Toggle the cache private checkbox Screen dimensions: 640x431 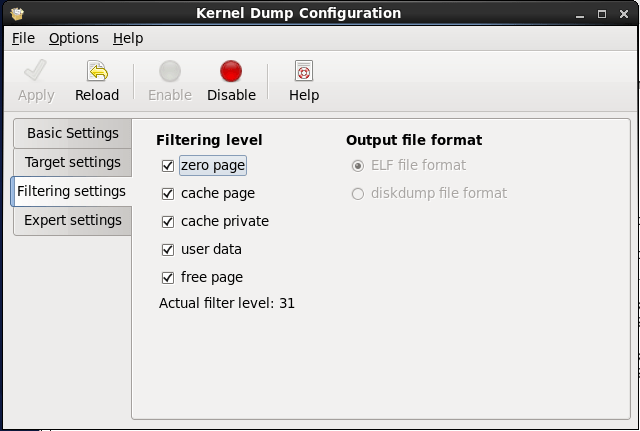click(x=168, y=222)
